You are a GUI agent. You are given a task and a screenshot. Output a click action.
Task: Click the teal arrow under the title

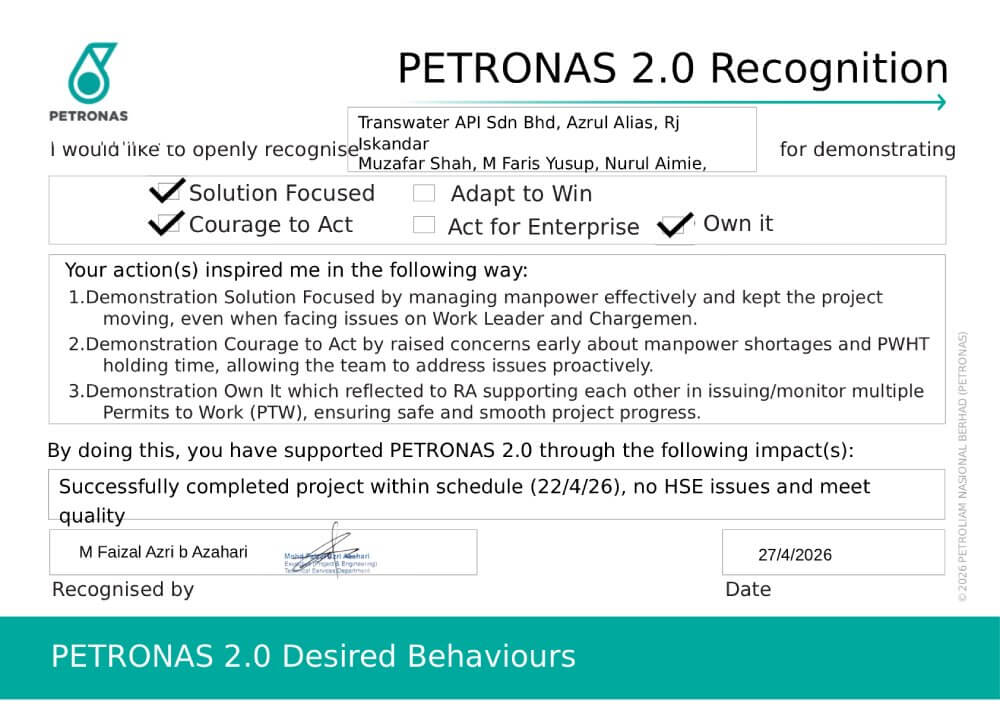tap(676, 102)
